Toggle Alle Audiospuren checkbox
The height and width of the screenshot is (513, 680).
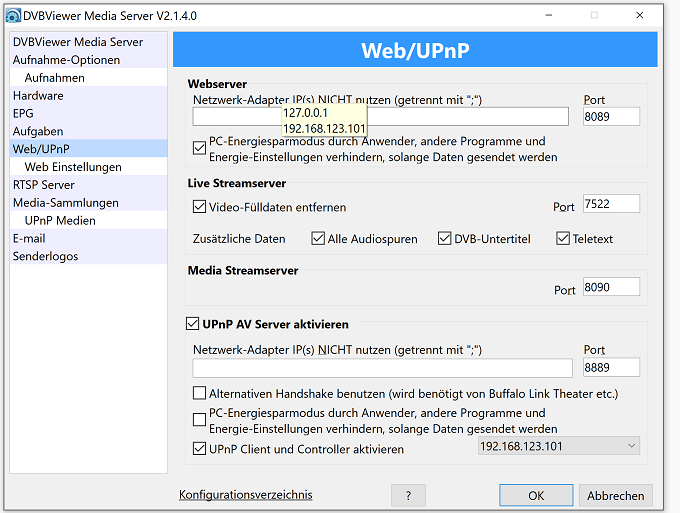click(318, 239)
